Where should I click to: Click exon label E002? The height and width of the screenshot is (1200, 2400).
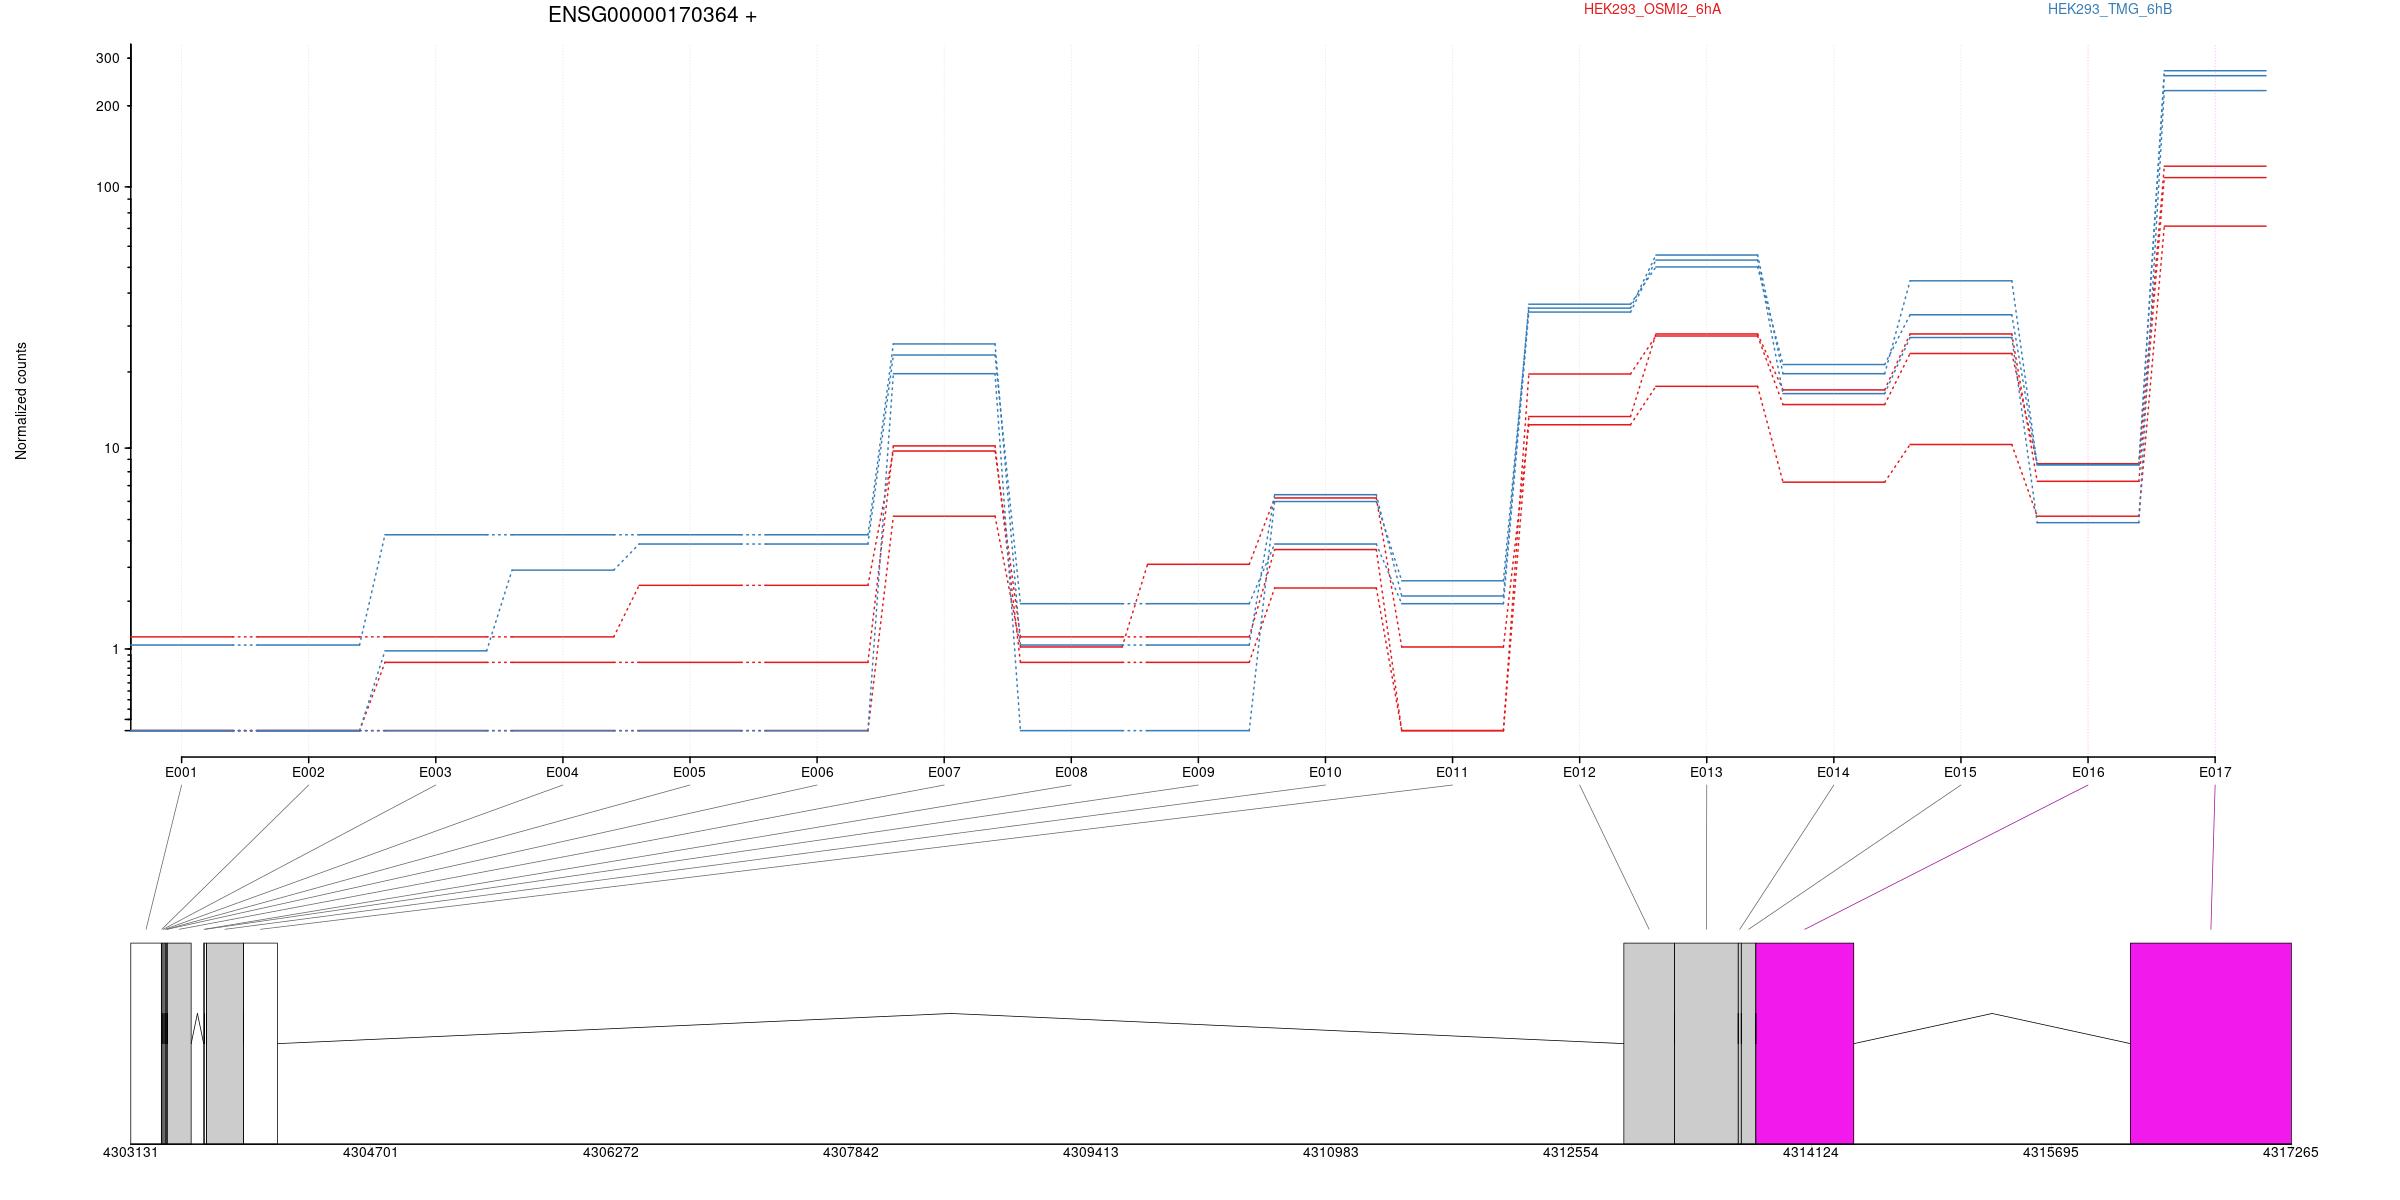[x=308, y=772]
